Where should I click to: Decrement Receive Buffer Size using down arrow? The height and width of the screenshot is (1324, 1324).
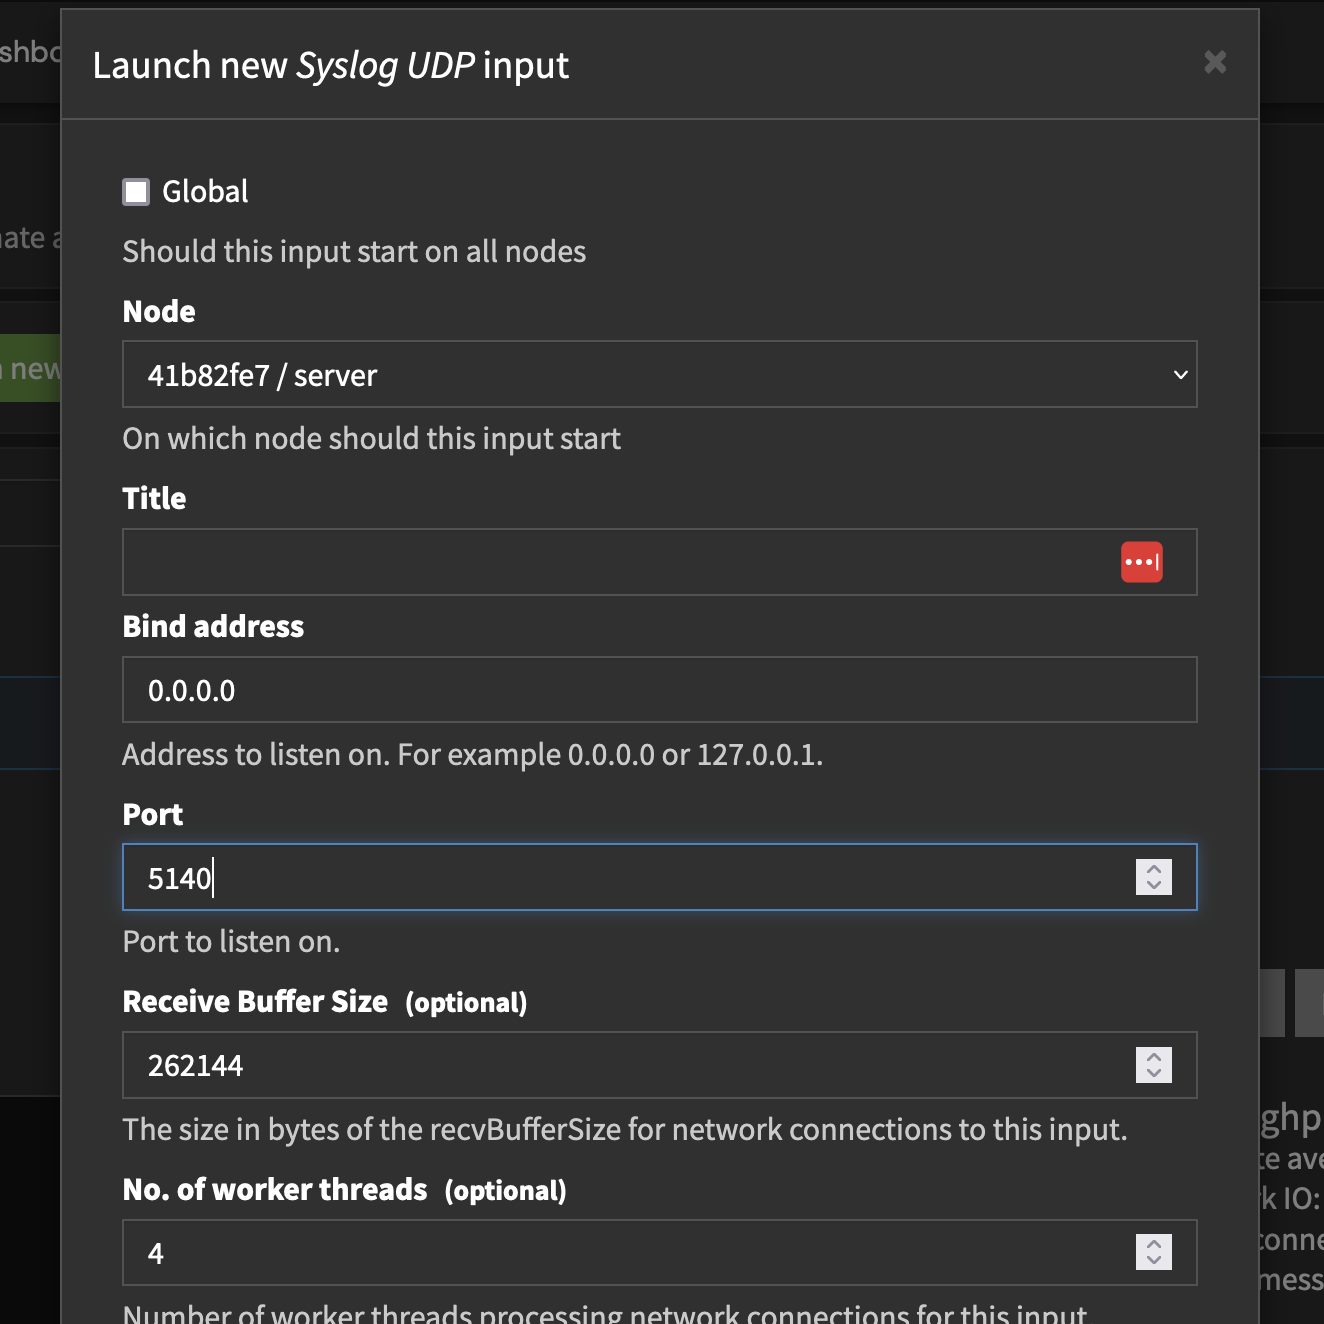1154,1074
